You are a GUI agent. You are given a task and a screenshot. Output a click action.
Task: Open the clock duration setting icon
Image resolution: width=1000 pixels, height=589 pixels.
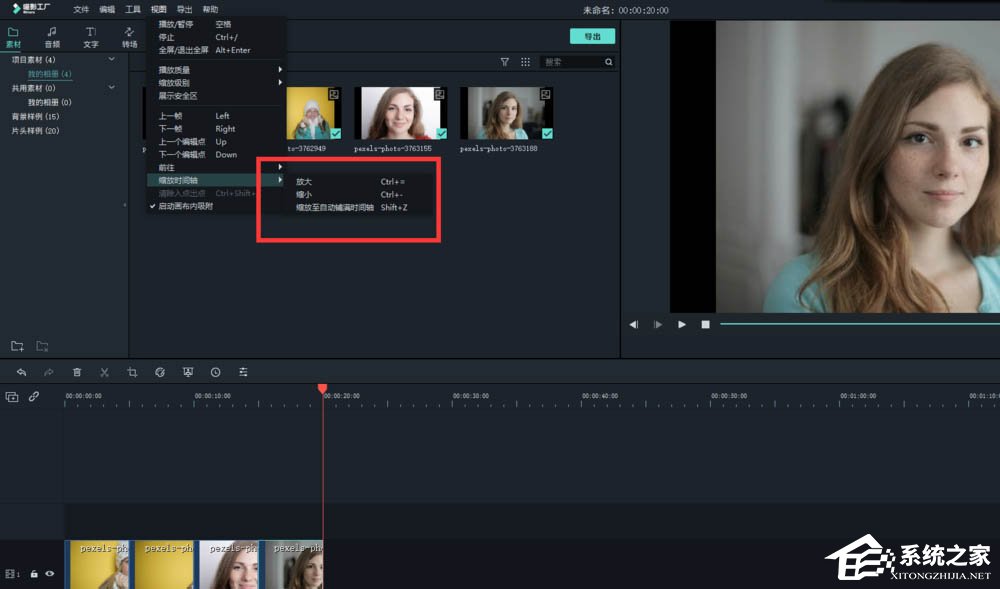pos(216,372)
